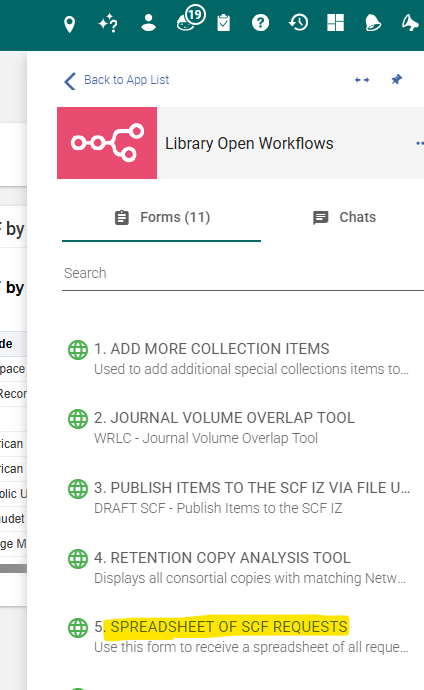Click 'Use this form to receive a spreadsheet' text
This screenshot has width=424, height=690.
click(x=251, y=647)
